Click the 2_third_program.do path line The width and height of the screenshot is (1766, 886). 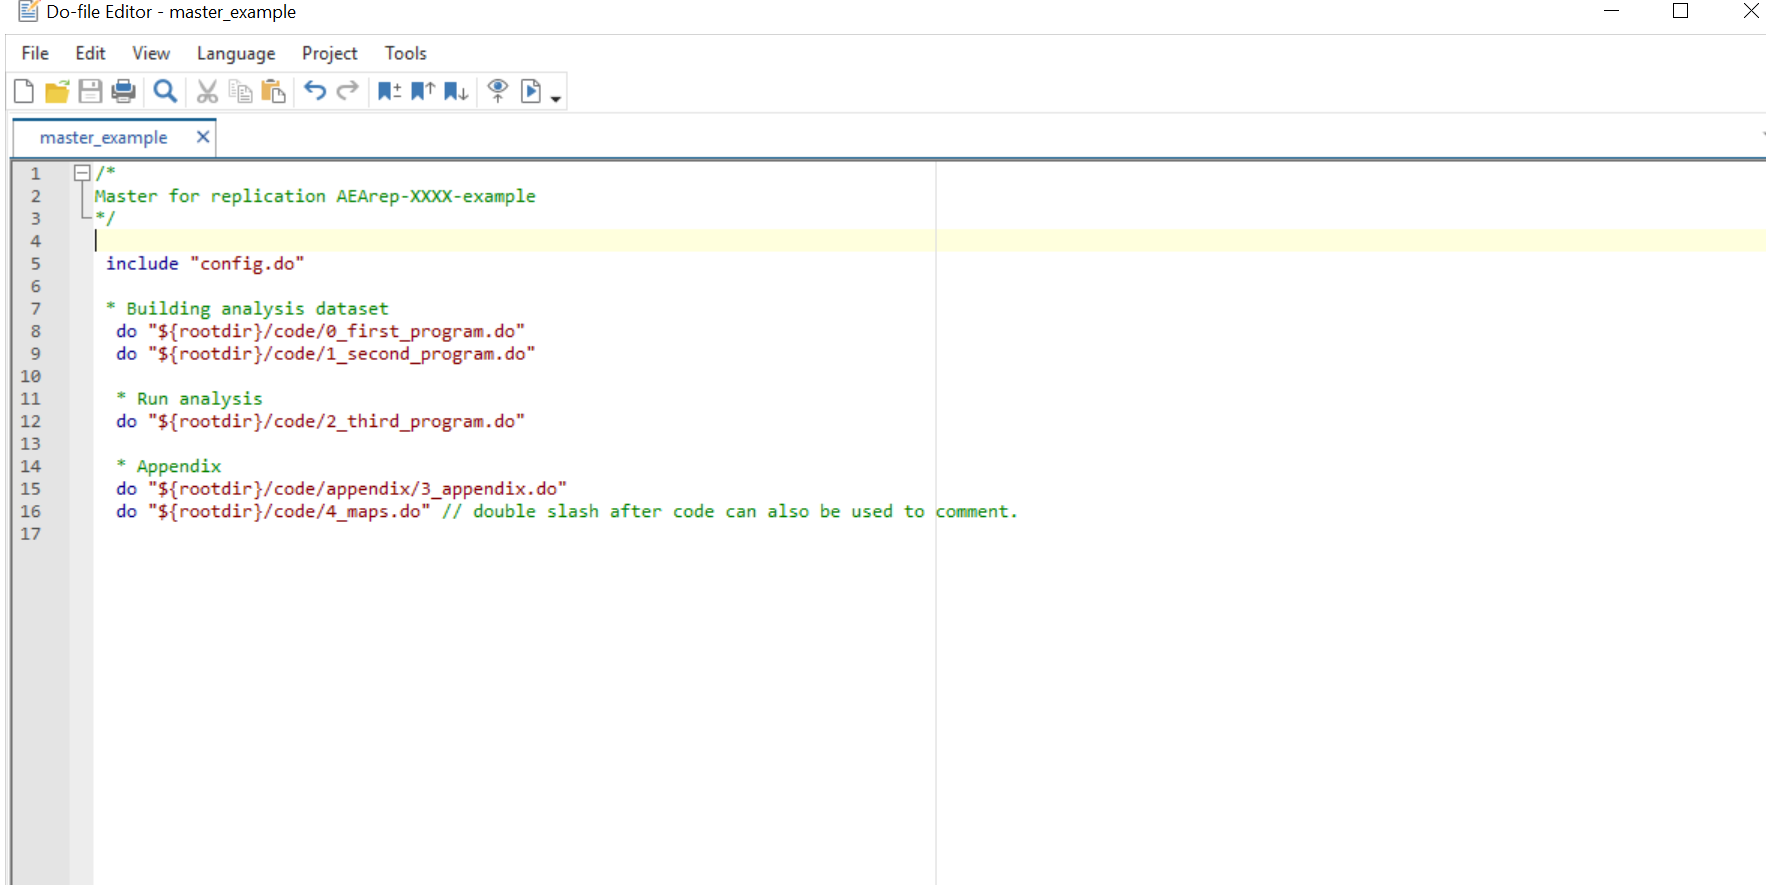click(321, 421)
